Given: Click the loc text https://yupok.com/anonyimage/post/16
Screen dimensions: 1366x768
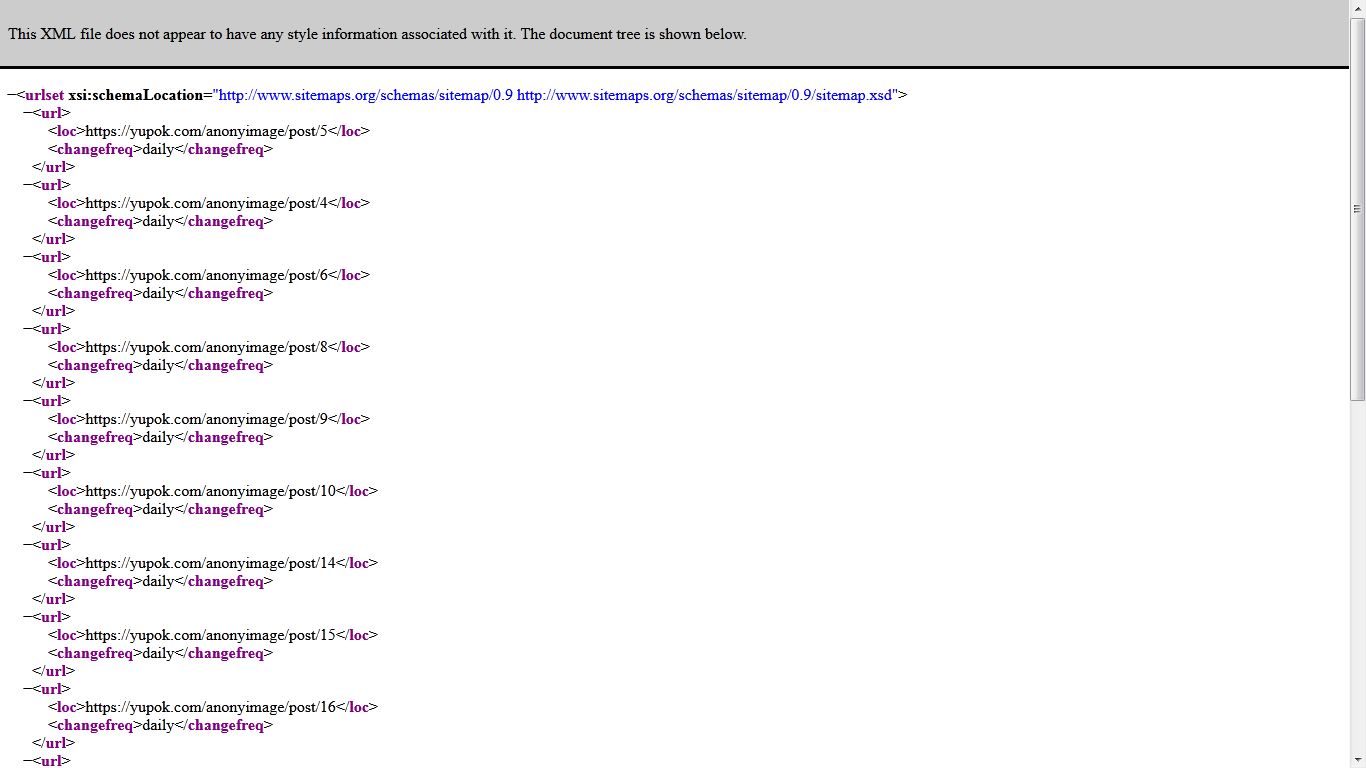Looking at the screenshot, I should 211,707.
